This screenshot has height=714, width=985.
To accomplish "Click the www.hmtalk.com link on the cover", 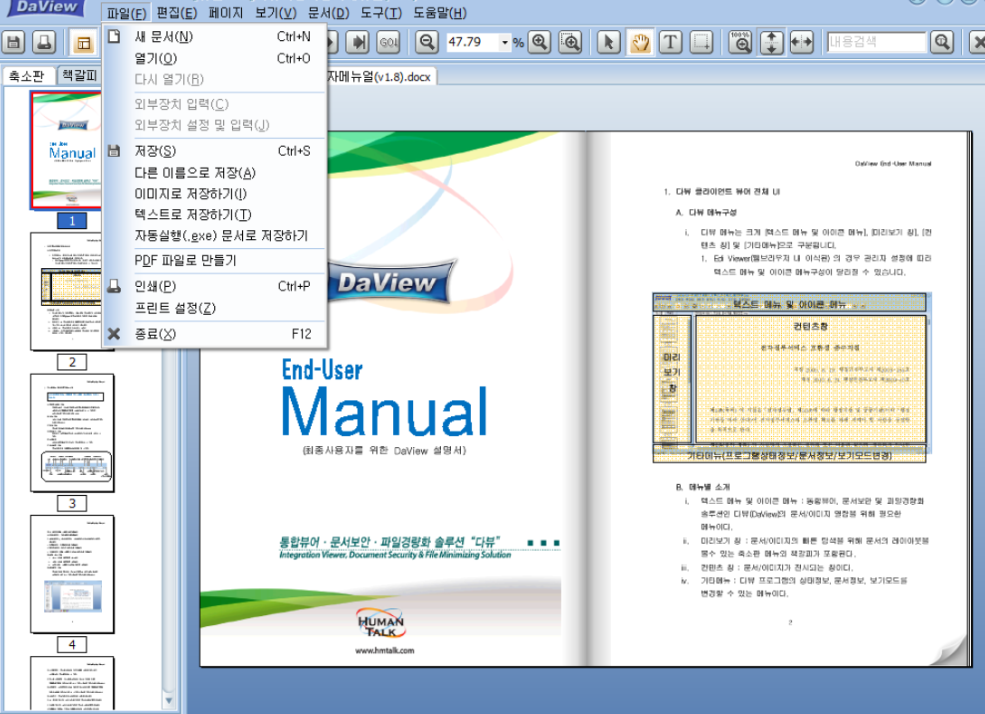I will click(x=384, y=651).
